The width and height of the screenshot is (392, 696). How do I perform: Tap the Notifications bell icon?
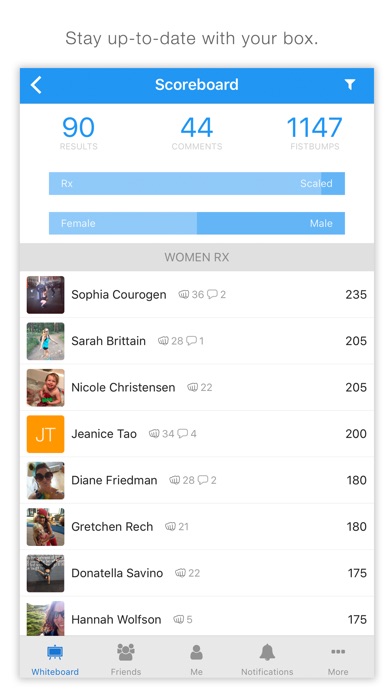tap(267, 652)
